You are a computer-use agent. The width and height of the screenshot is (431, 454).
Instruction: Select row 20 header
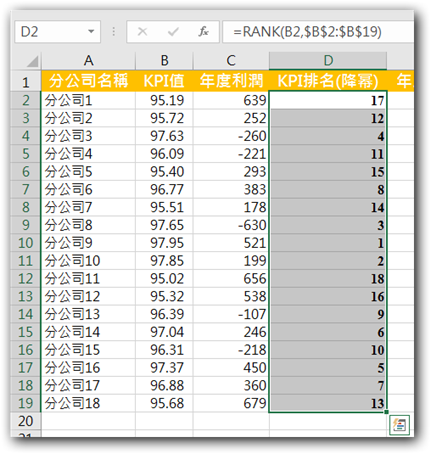(x=26, y=421)
